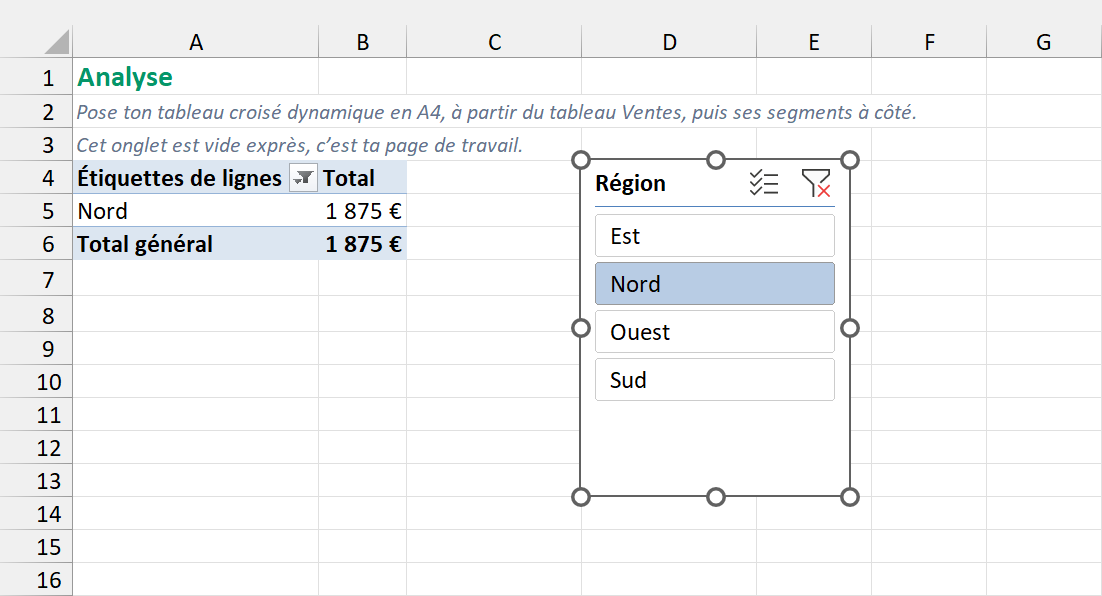The height and width of the screenshot is (596, 1102).
Task: Select Nord in the Région slicer
Action: click(715, 283)
